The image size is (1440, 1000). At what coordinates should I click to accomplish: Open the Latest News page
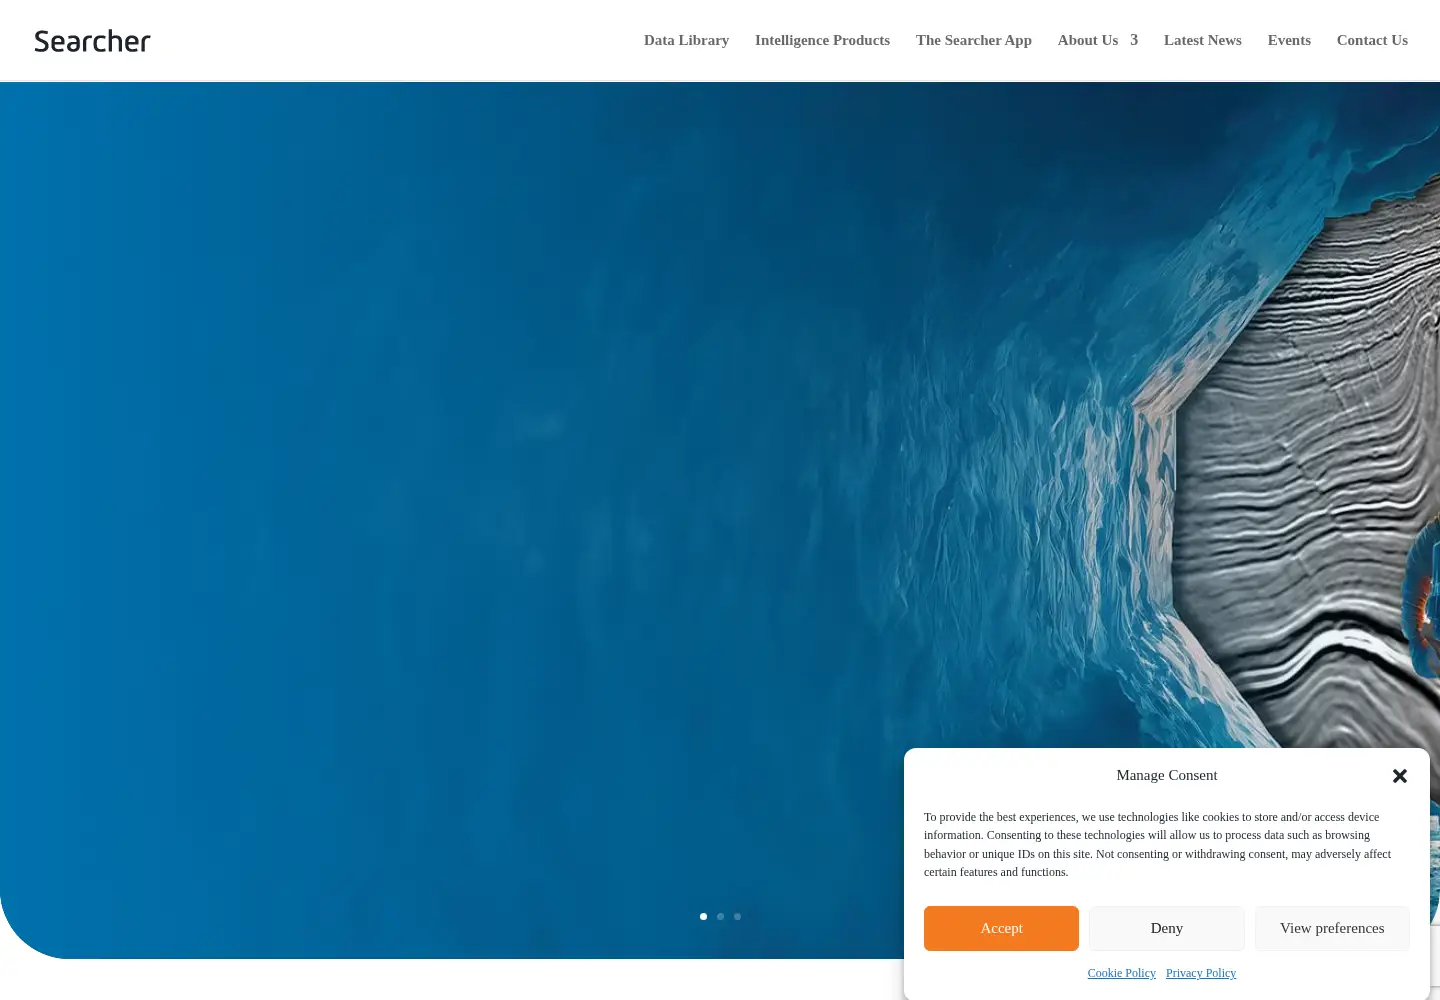point(1203,40)
